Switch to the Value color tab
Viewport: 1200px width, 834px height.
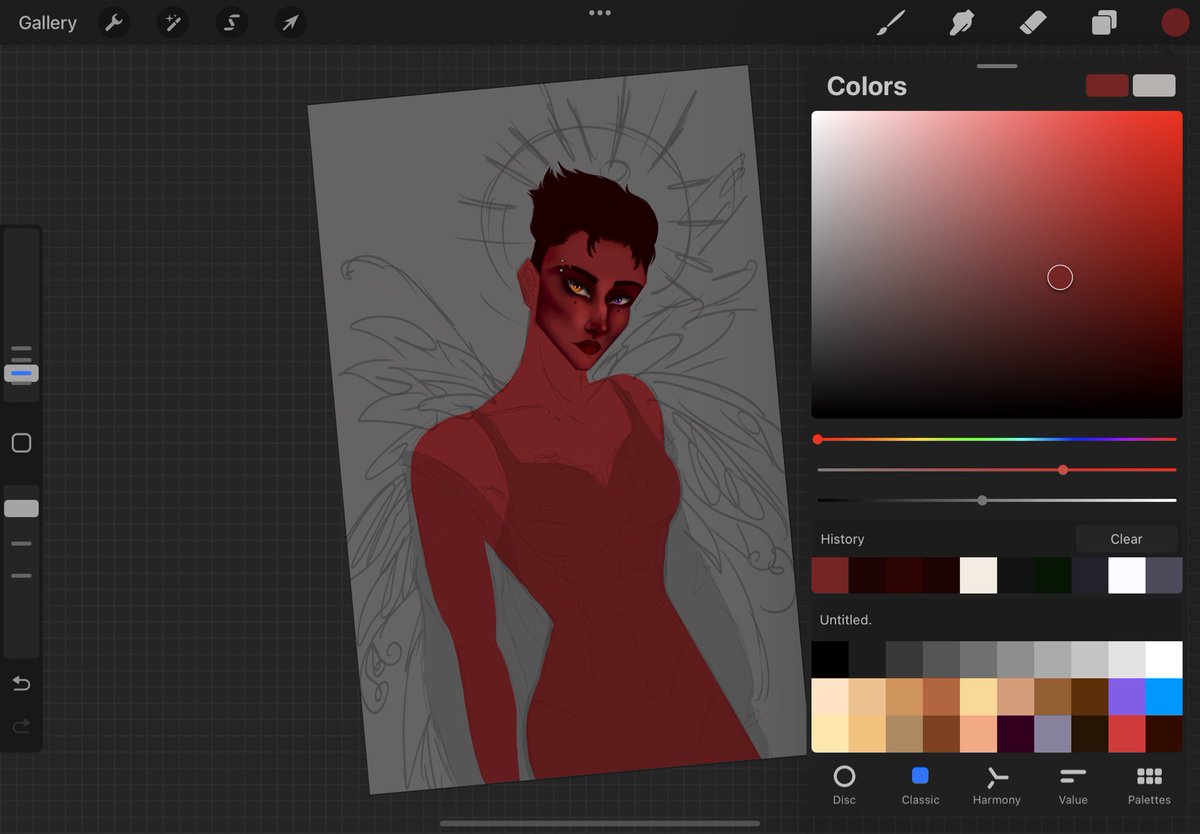pyautogui.click(x=1073, y=785)
